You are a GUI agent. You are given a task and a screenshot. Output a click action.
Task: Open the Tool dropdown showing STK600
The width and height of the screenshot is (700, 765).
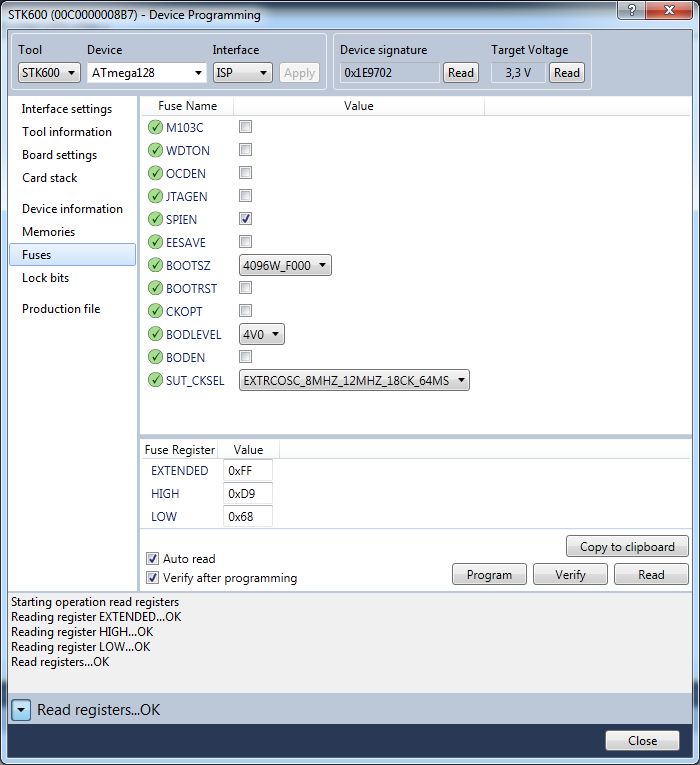coord(49,73)
